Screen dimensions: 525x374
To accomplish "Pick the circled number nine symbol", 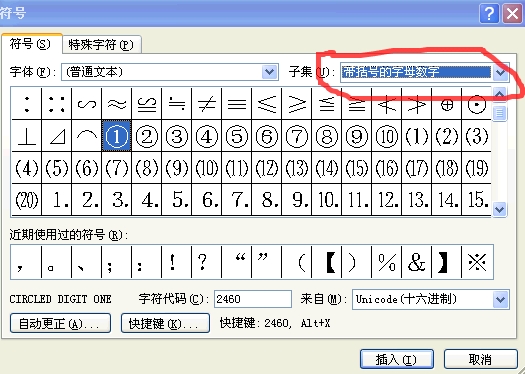I will [357, 136].
